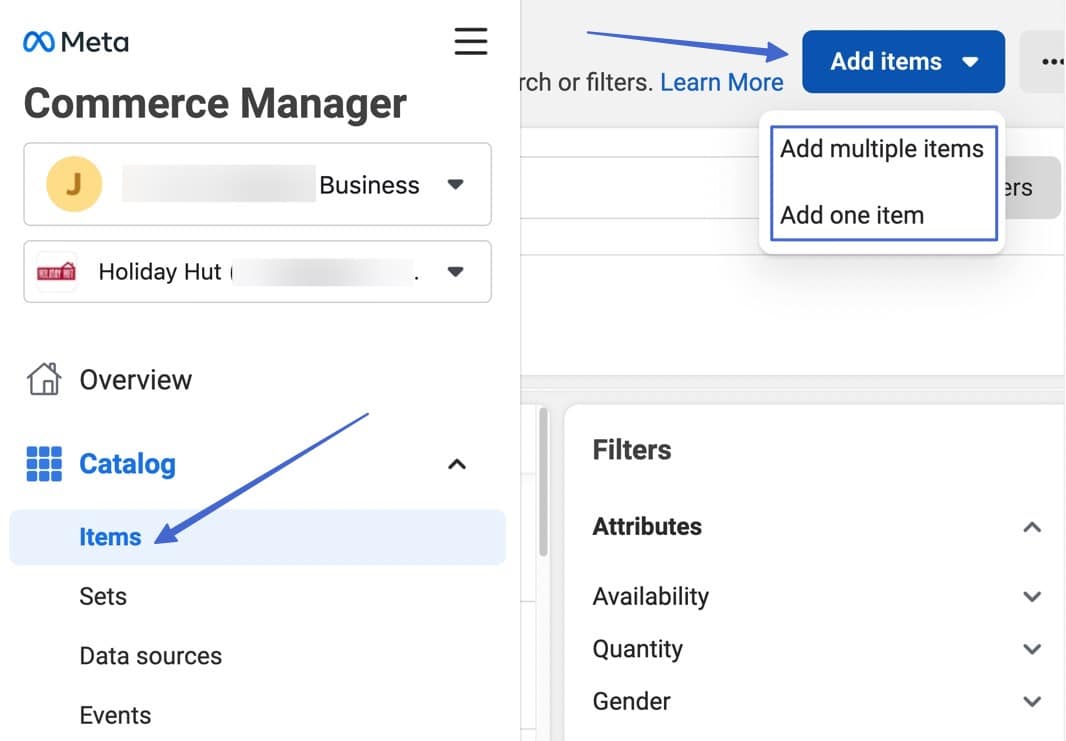Expand the Availability filter
Image resolution: width=1066 pixels, height=741 pixels.
[1032, 596]
